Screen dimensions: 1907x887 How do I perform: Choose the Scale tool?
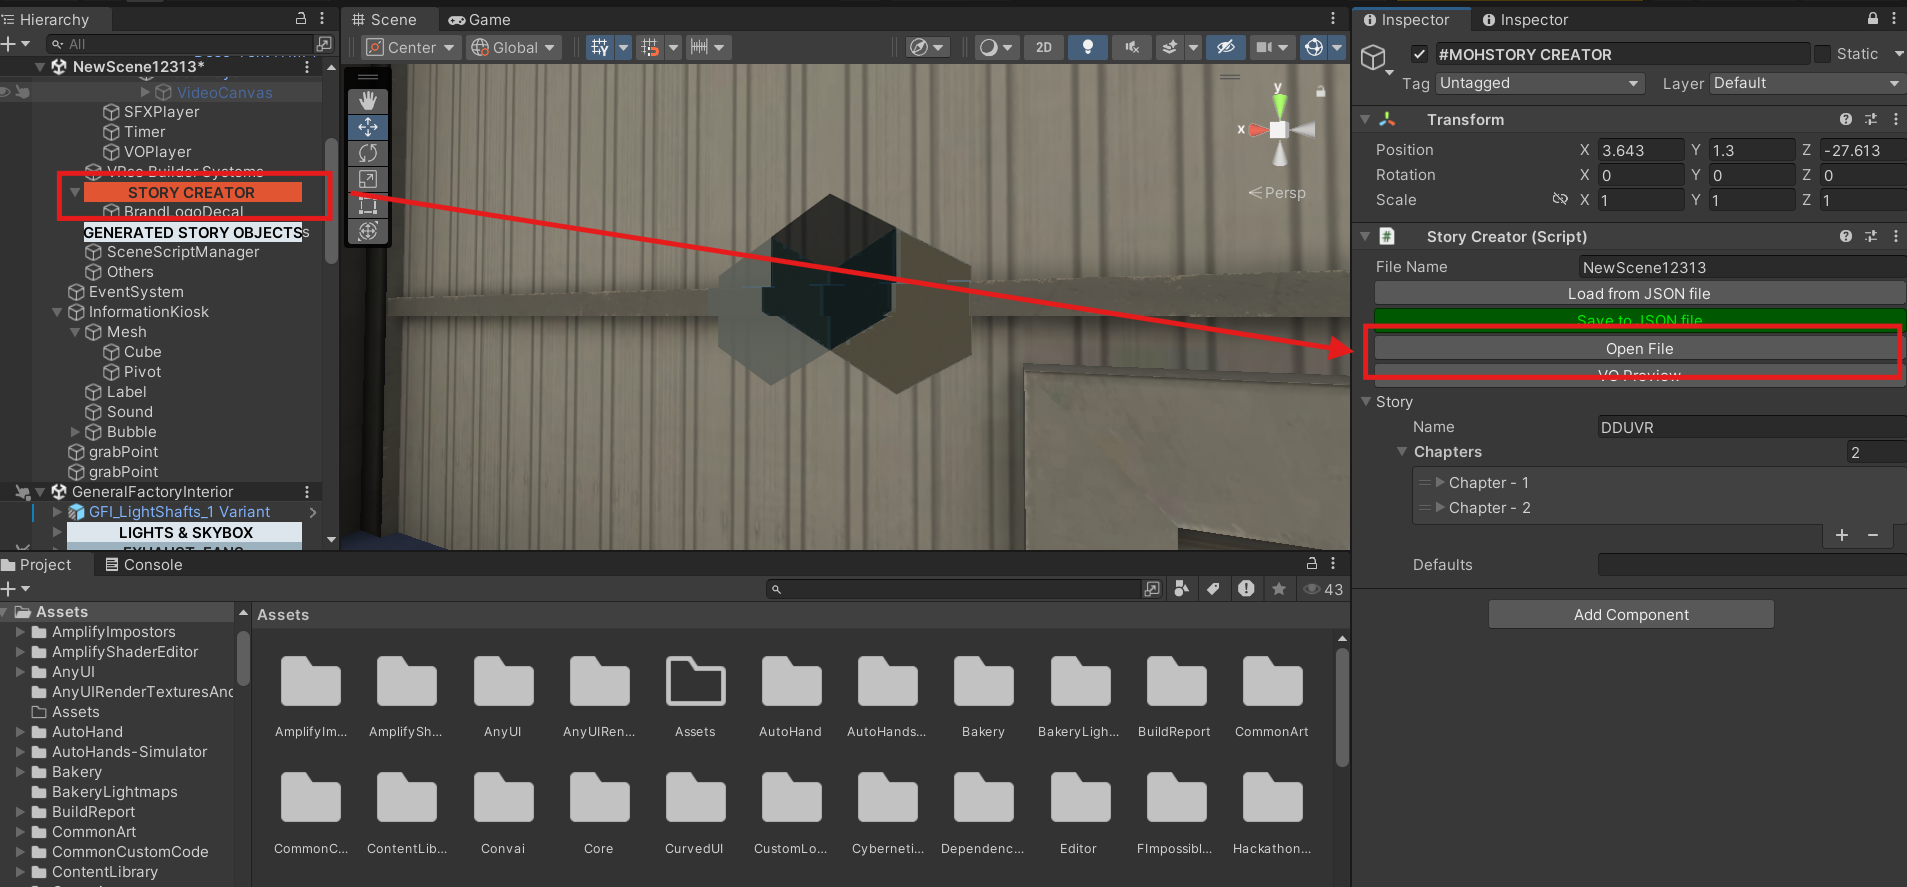coord(368,179)
